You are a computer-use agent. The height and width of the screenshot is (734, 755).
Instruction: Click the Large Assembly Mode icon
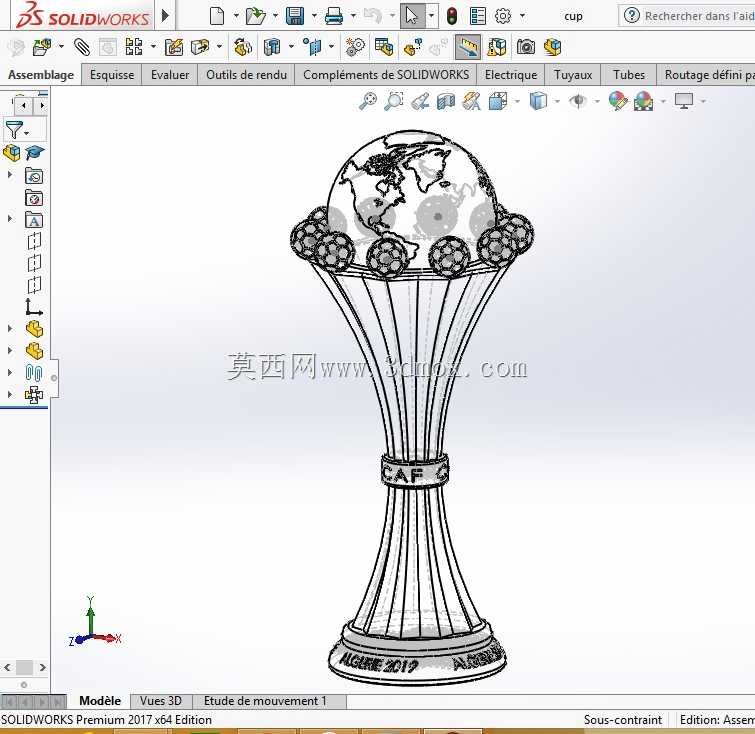553,47
